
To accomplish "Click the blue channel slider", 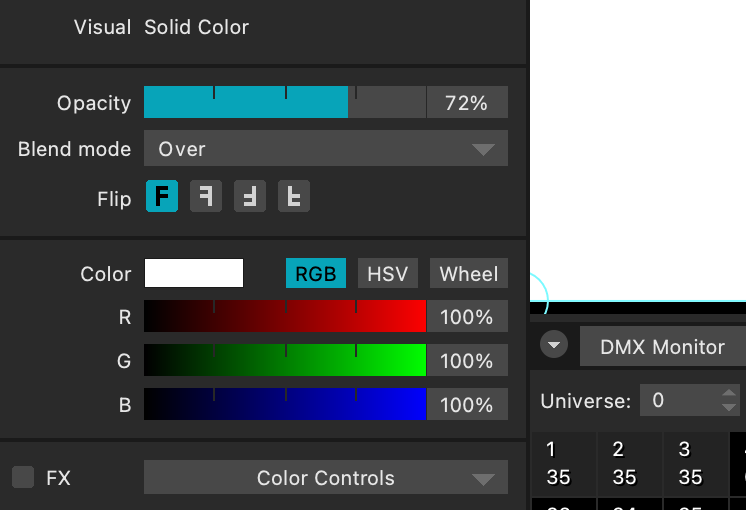I will [285, 405].
